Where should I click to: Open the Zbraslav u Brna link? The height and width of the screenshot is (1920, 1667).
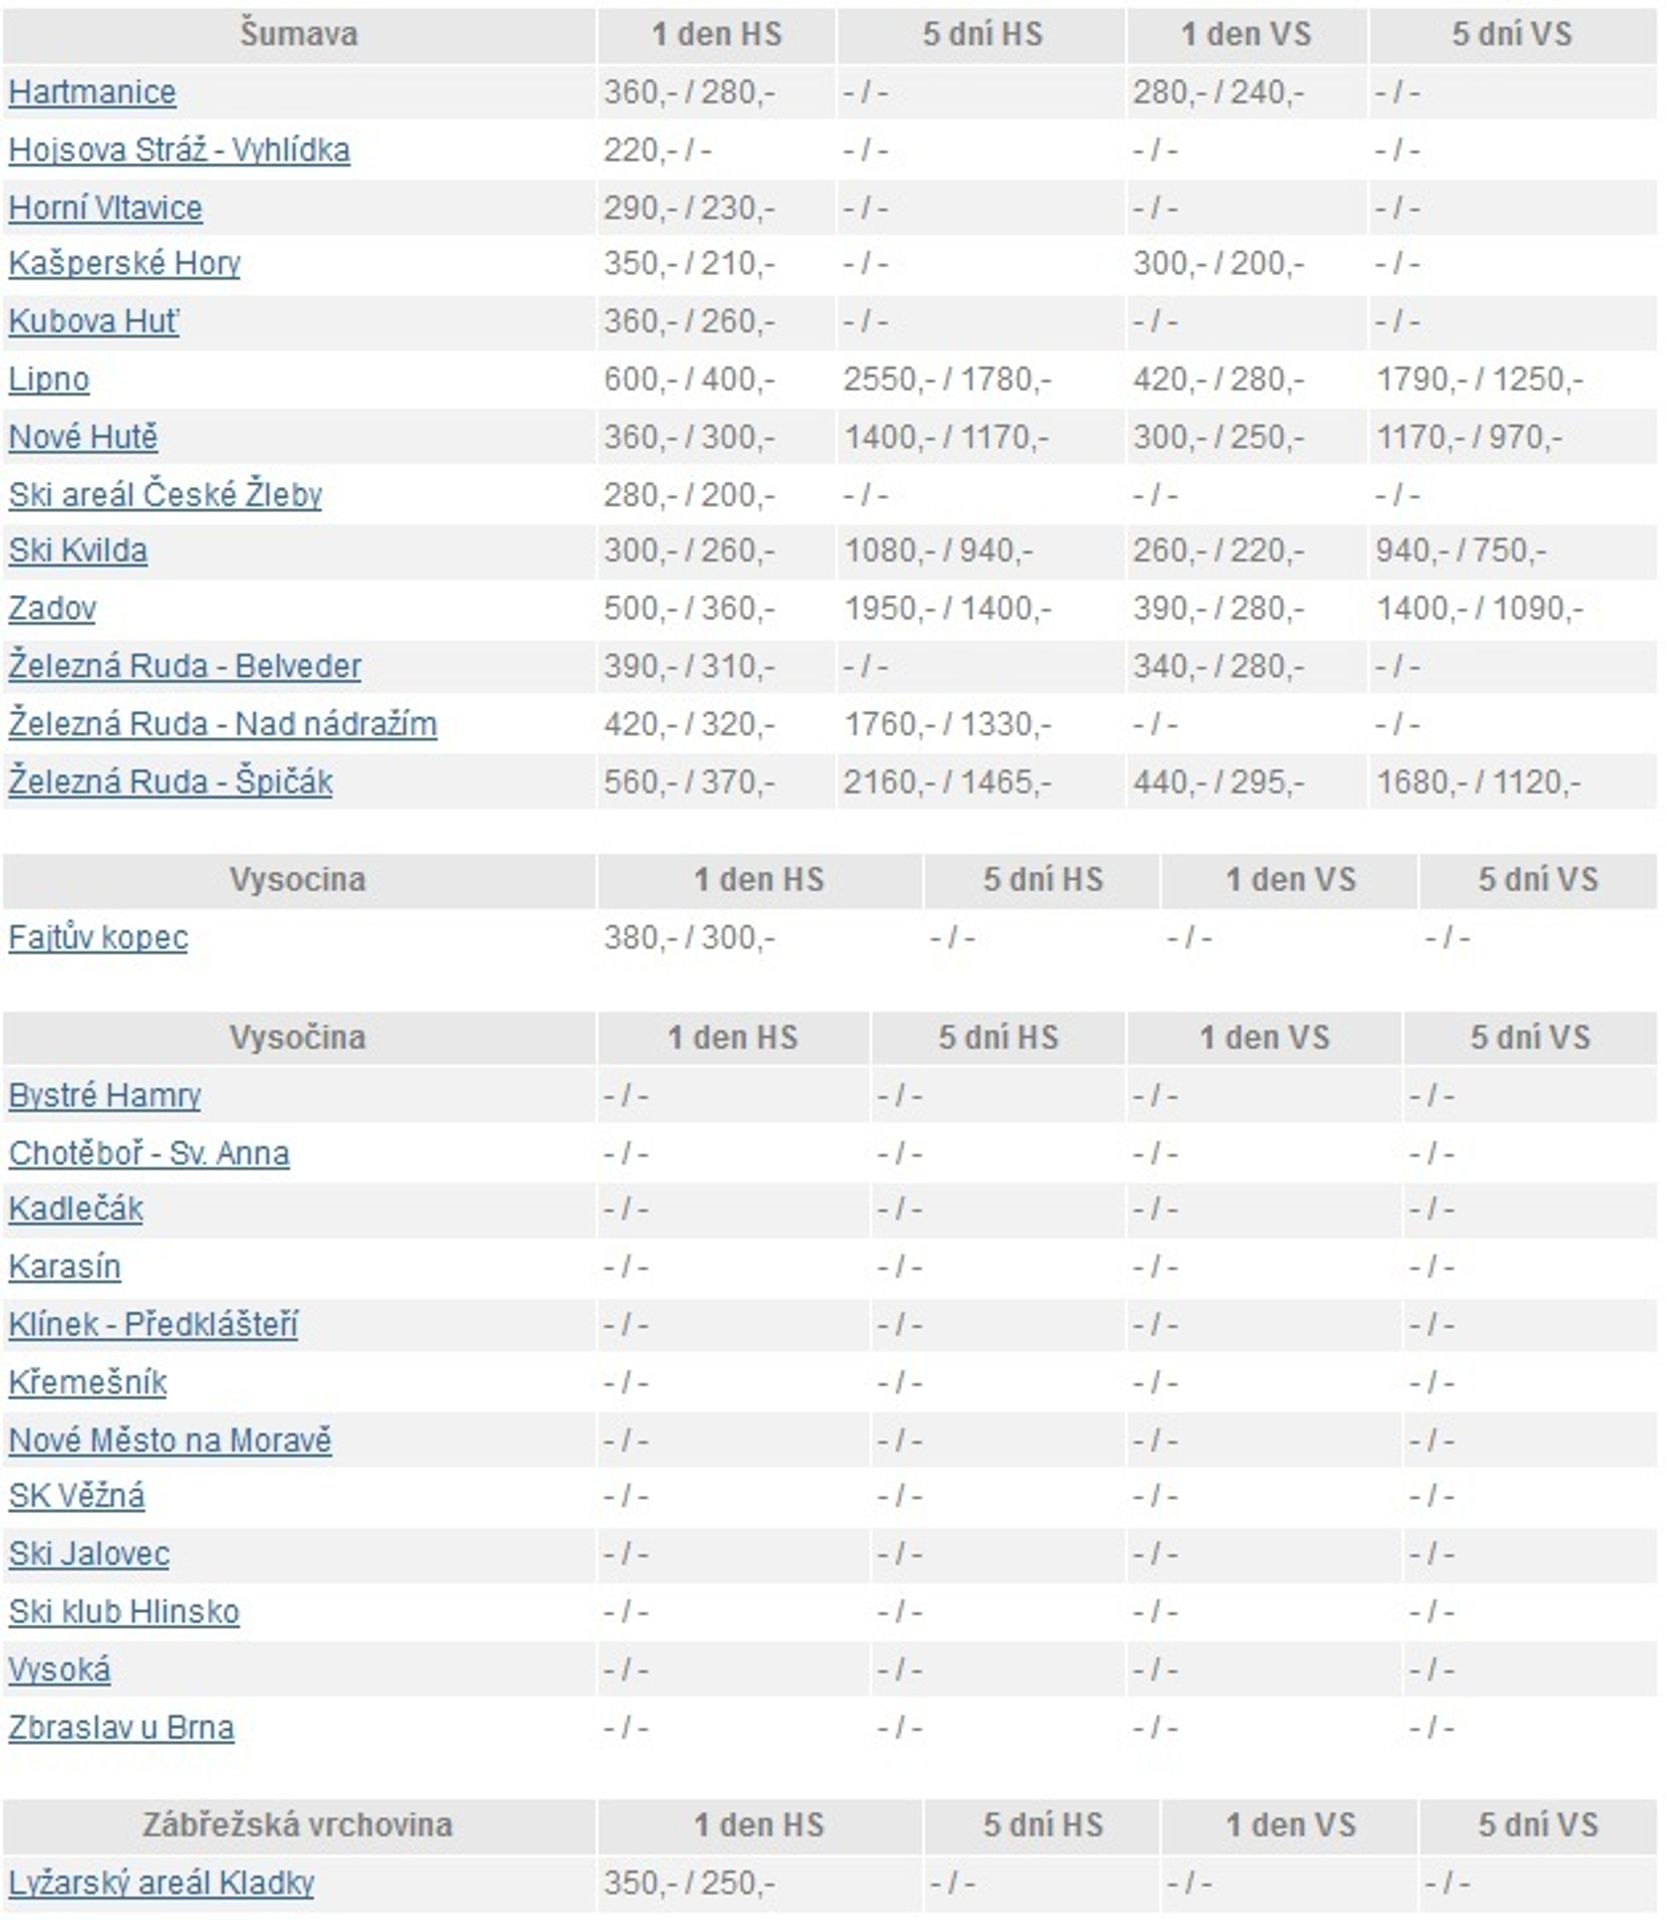pos(121,1727)
